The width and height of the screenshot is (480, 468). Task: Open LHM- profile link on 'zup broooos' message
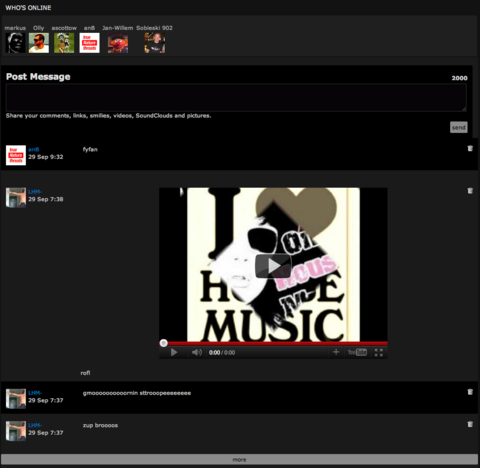point(35,425)
